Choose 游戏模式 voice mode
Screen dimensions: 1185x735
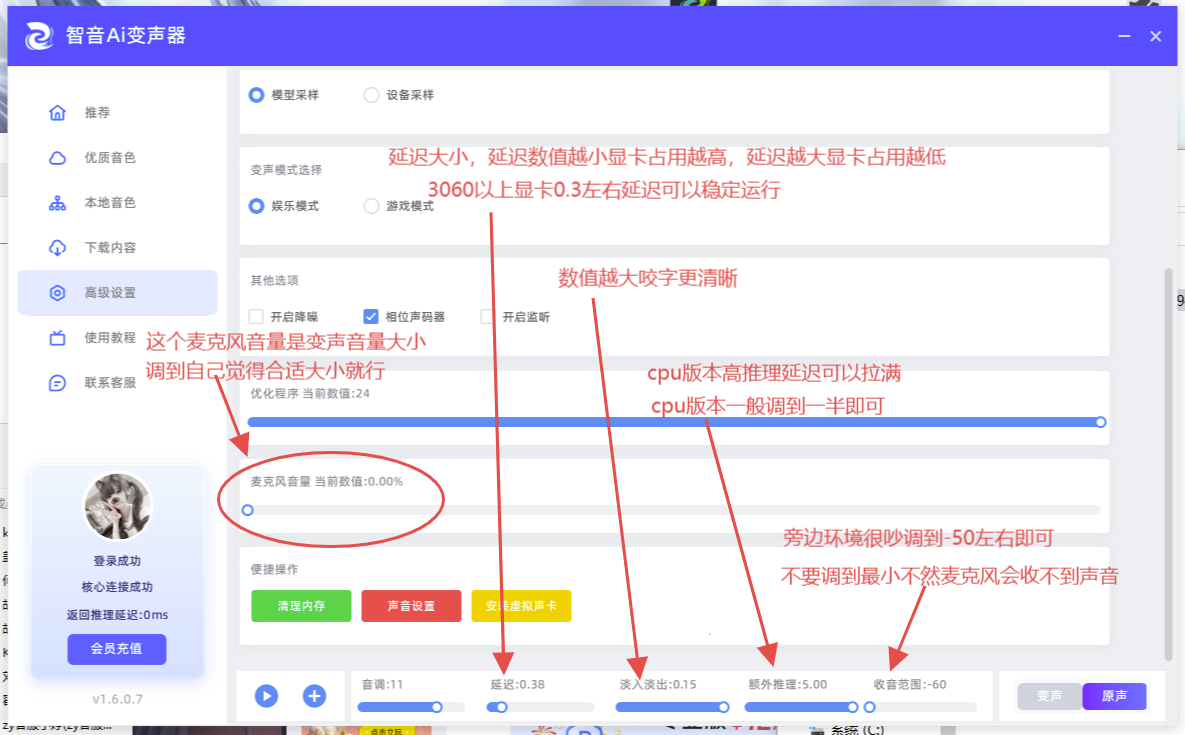371,206
